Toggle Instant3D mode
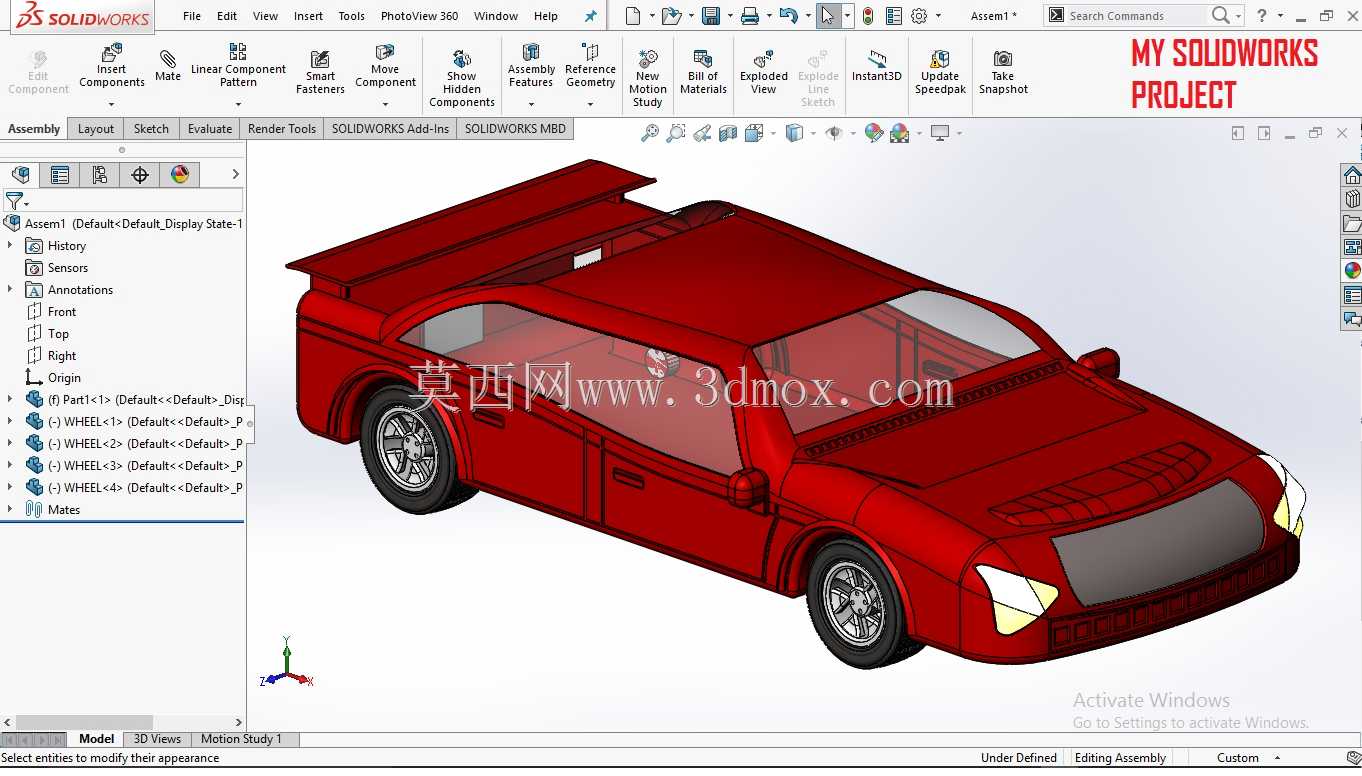The height and width of the screenshot is (776, 1362). coord(877,66)
